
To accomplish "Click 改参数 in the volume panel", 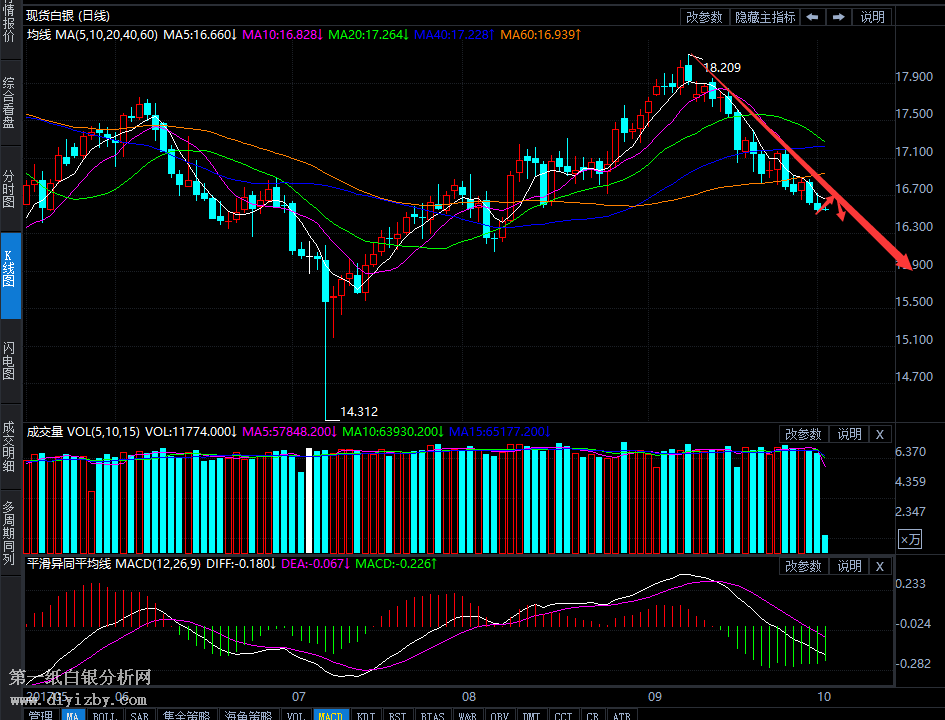I will [803, 434].
